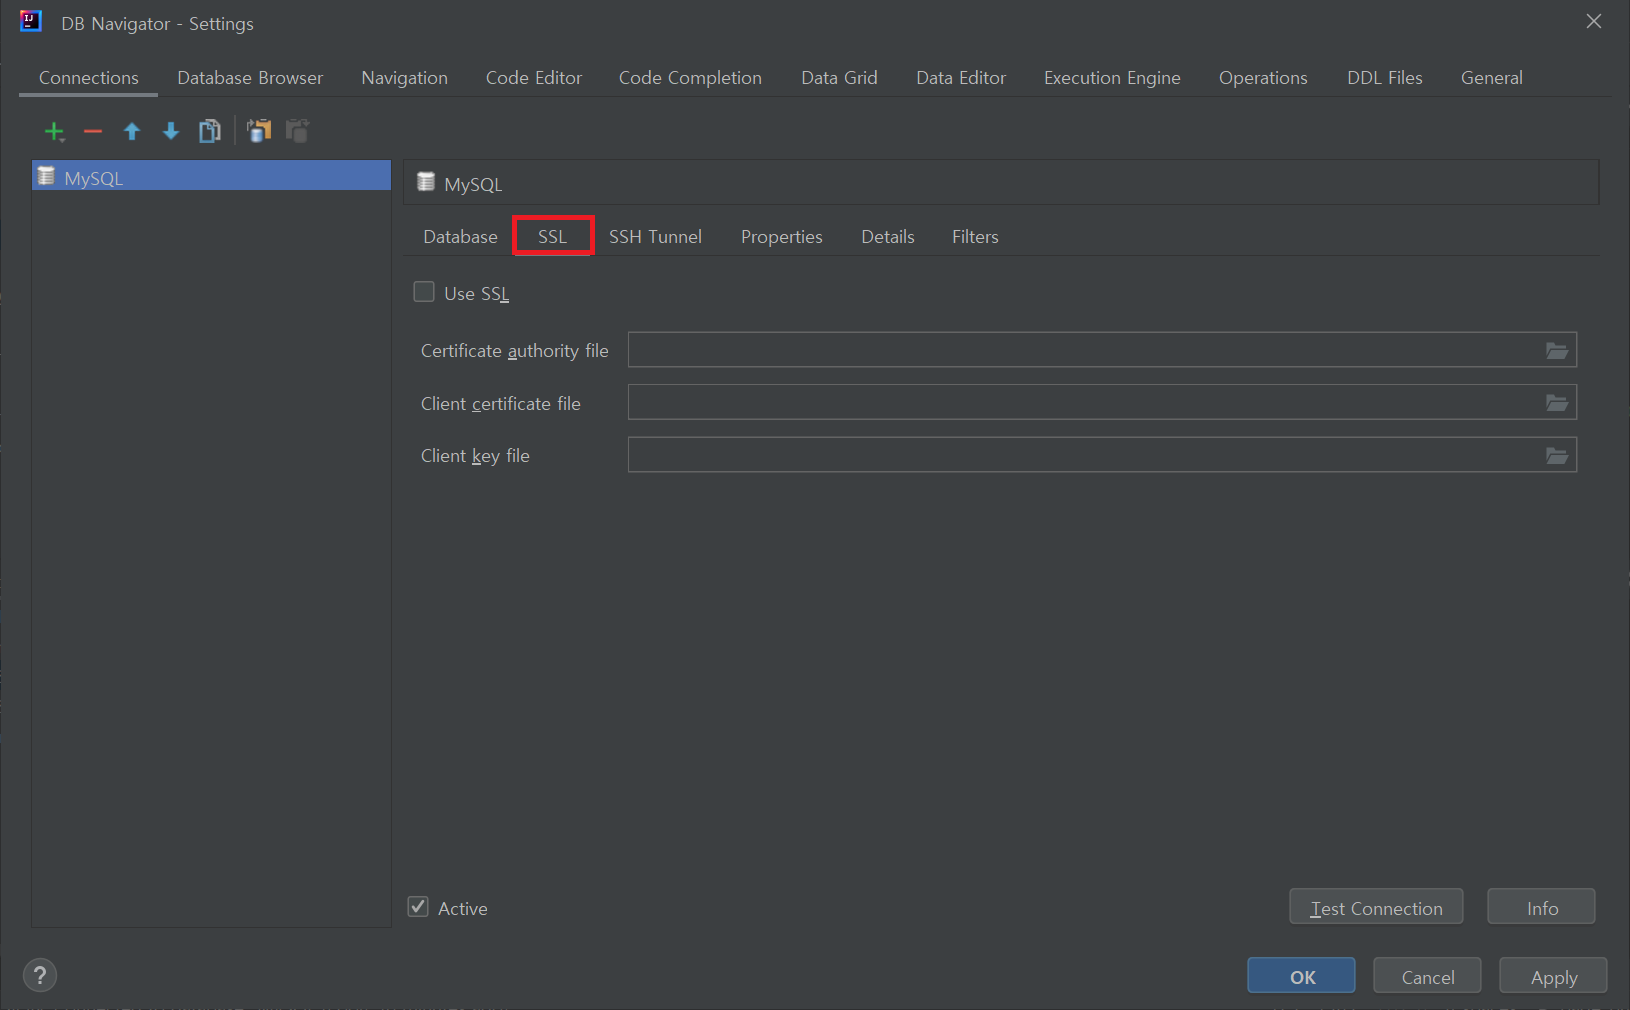
Task: Move the connection down with the down arrow
Action: click(x=171, y=131)
